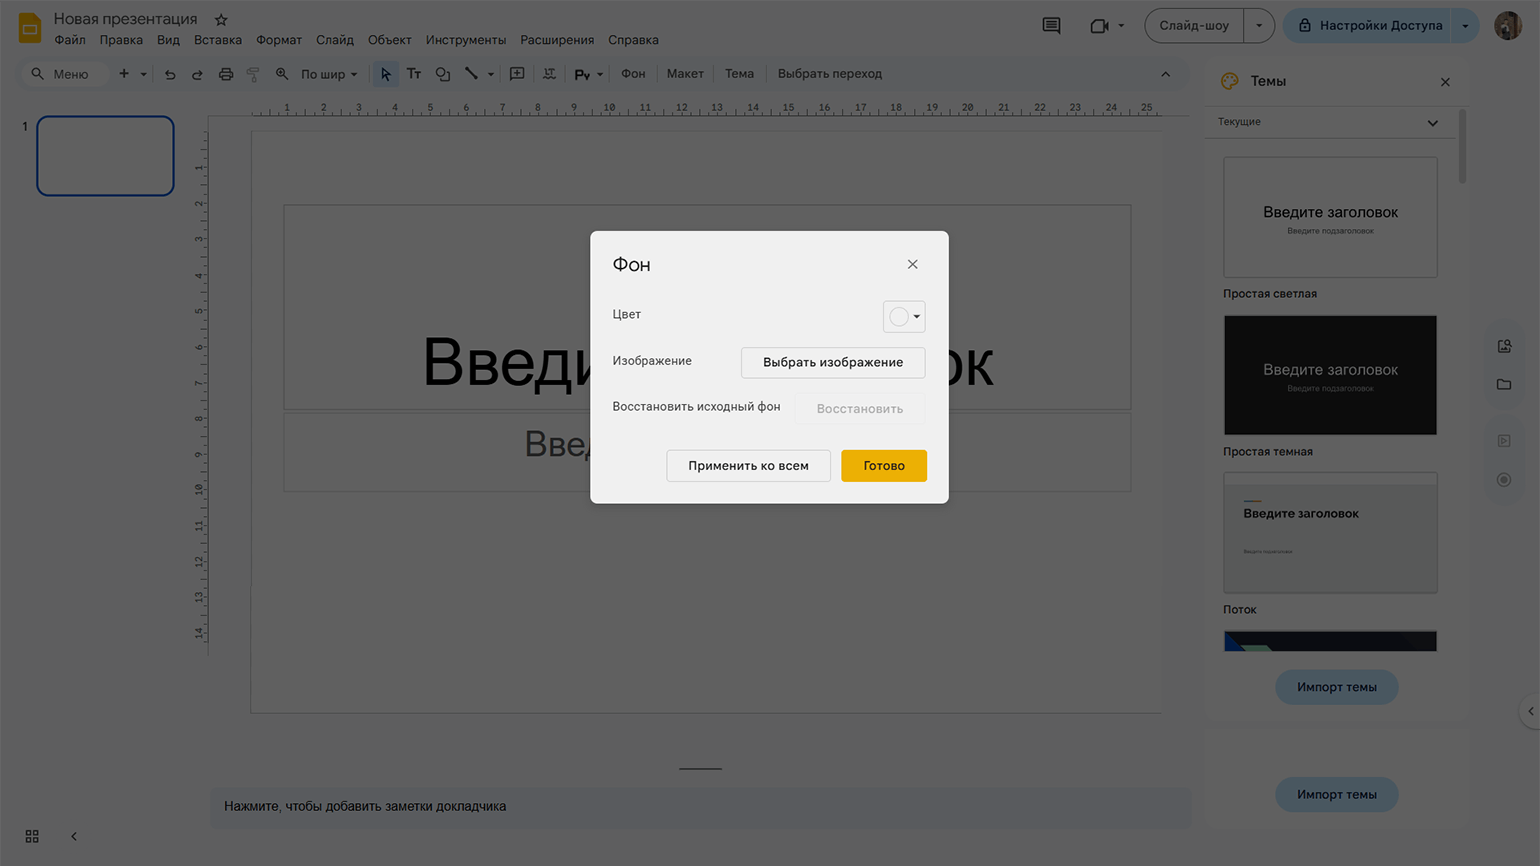Star the presentation title
The height and width of the screenshot is (866, 1540).
tap(221, 20)
